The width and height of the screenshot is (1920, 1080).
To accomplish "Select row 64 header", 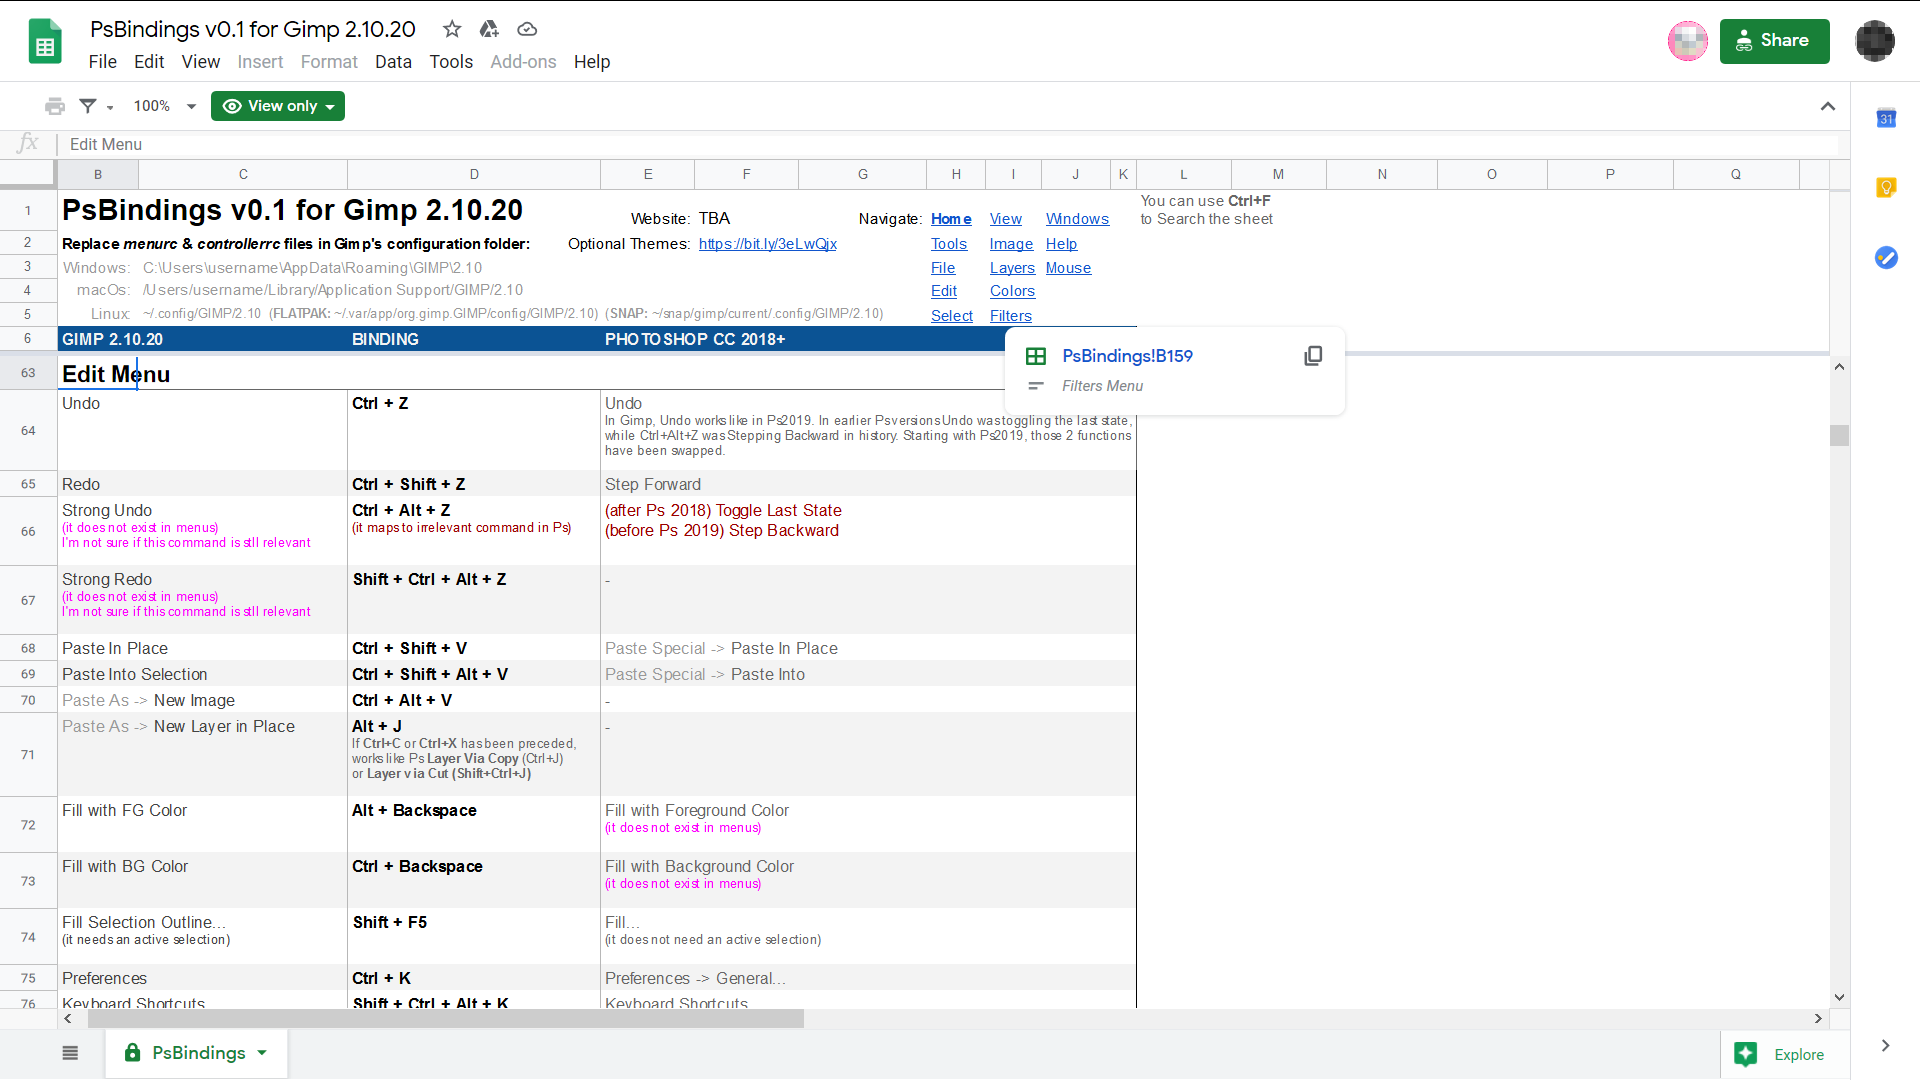I will (28, 430).
